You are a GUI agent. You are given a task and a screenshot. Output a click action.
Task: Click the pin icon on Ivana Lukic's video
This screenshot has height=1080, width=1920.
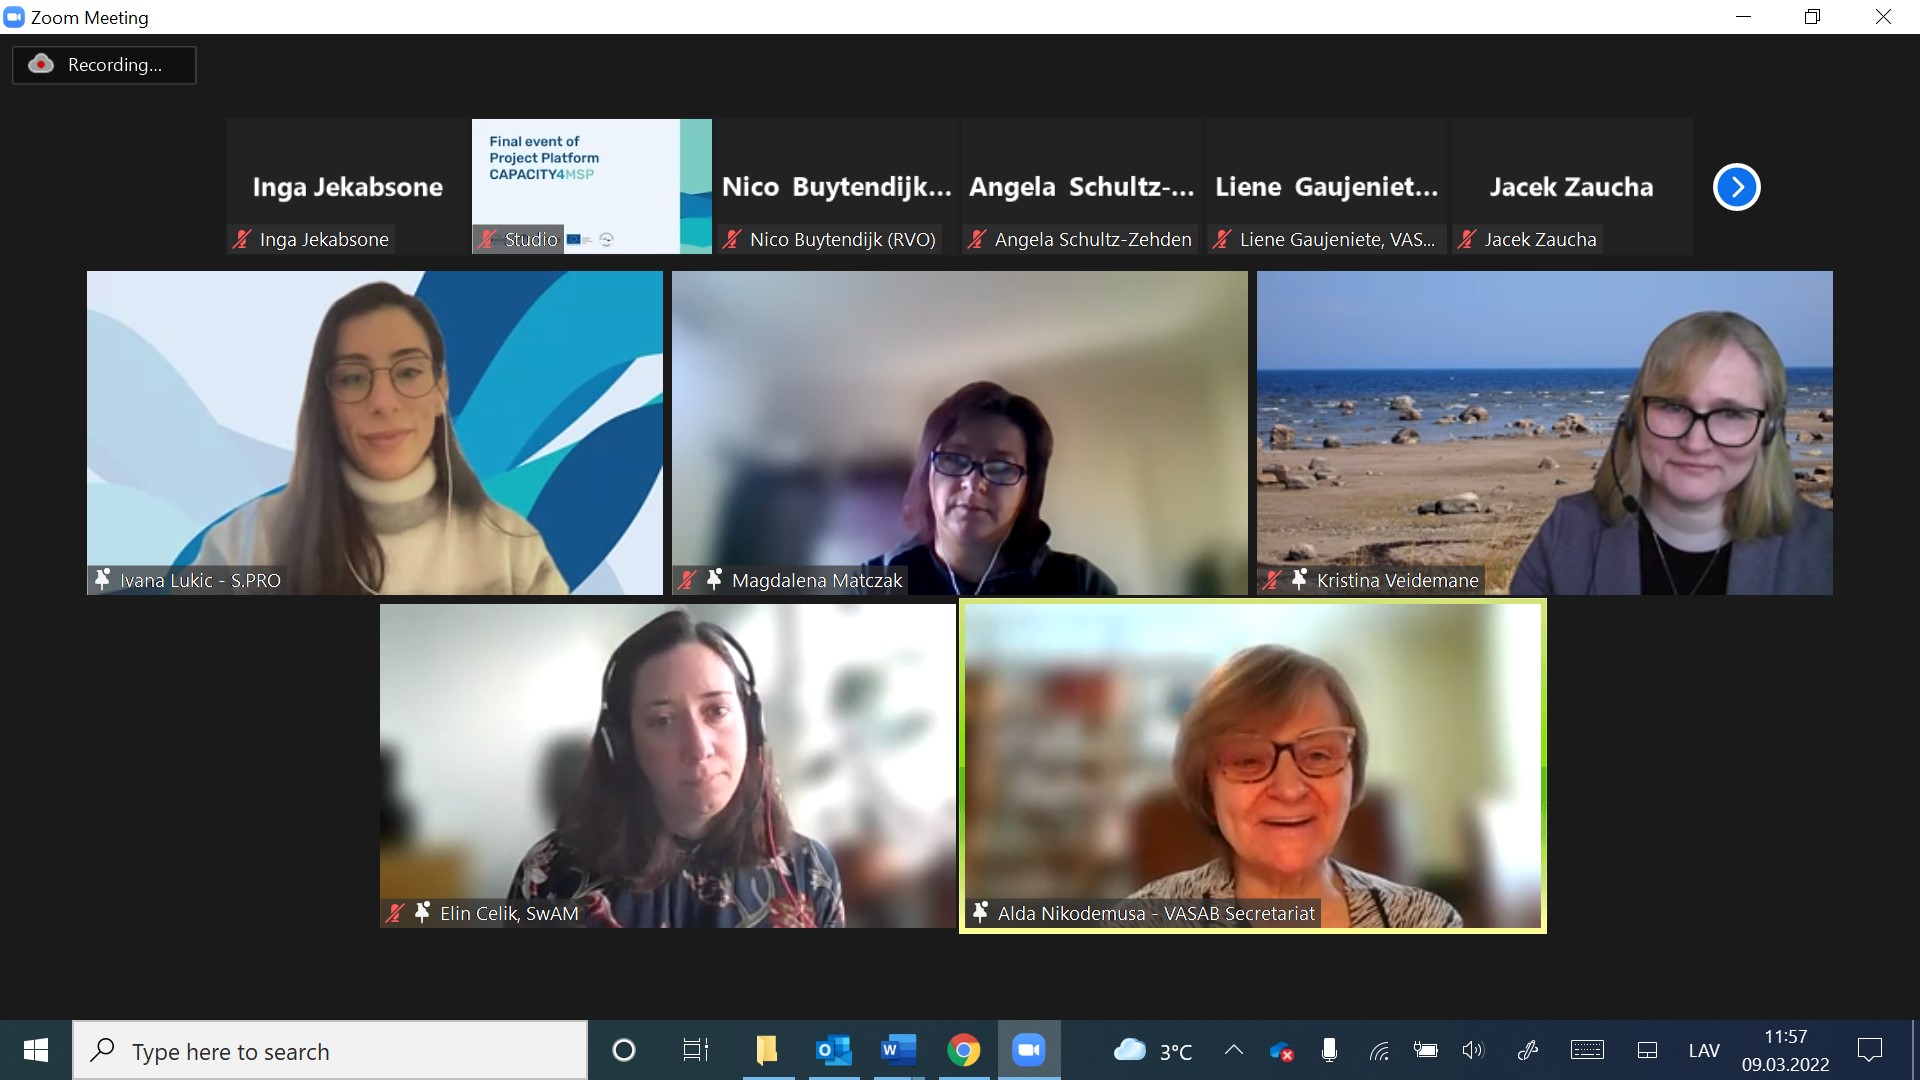(x=102, y=579)
